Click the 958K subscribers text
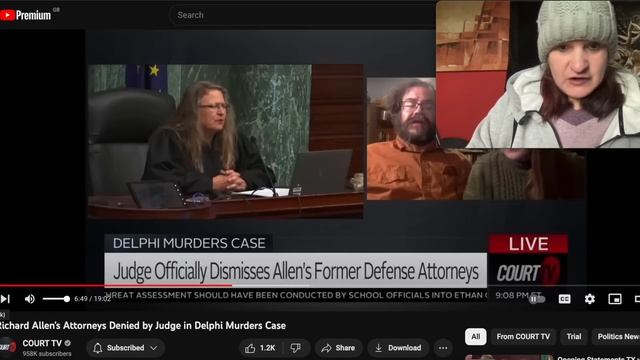Viewport: 640px width, 360px height. pos(47,354)
